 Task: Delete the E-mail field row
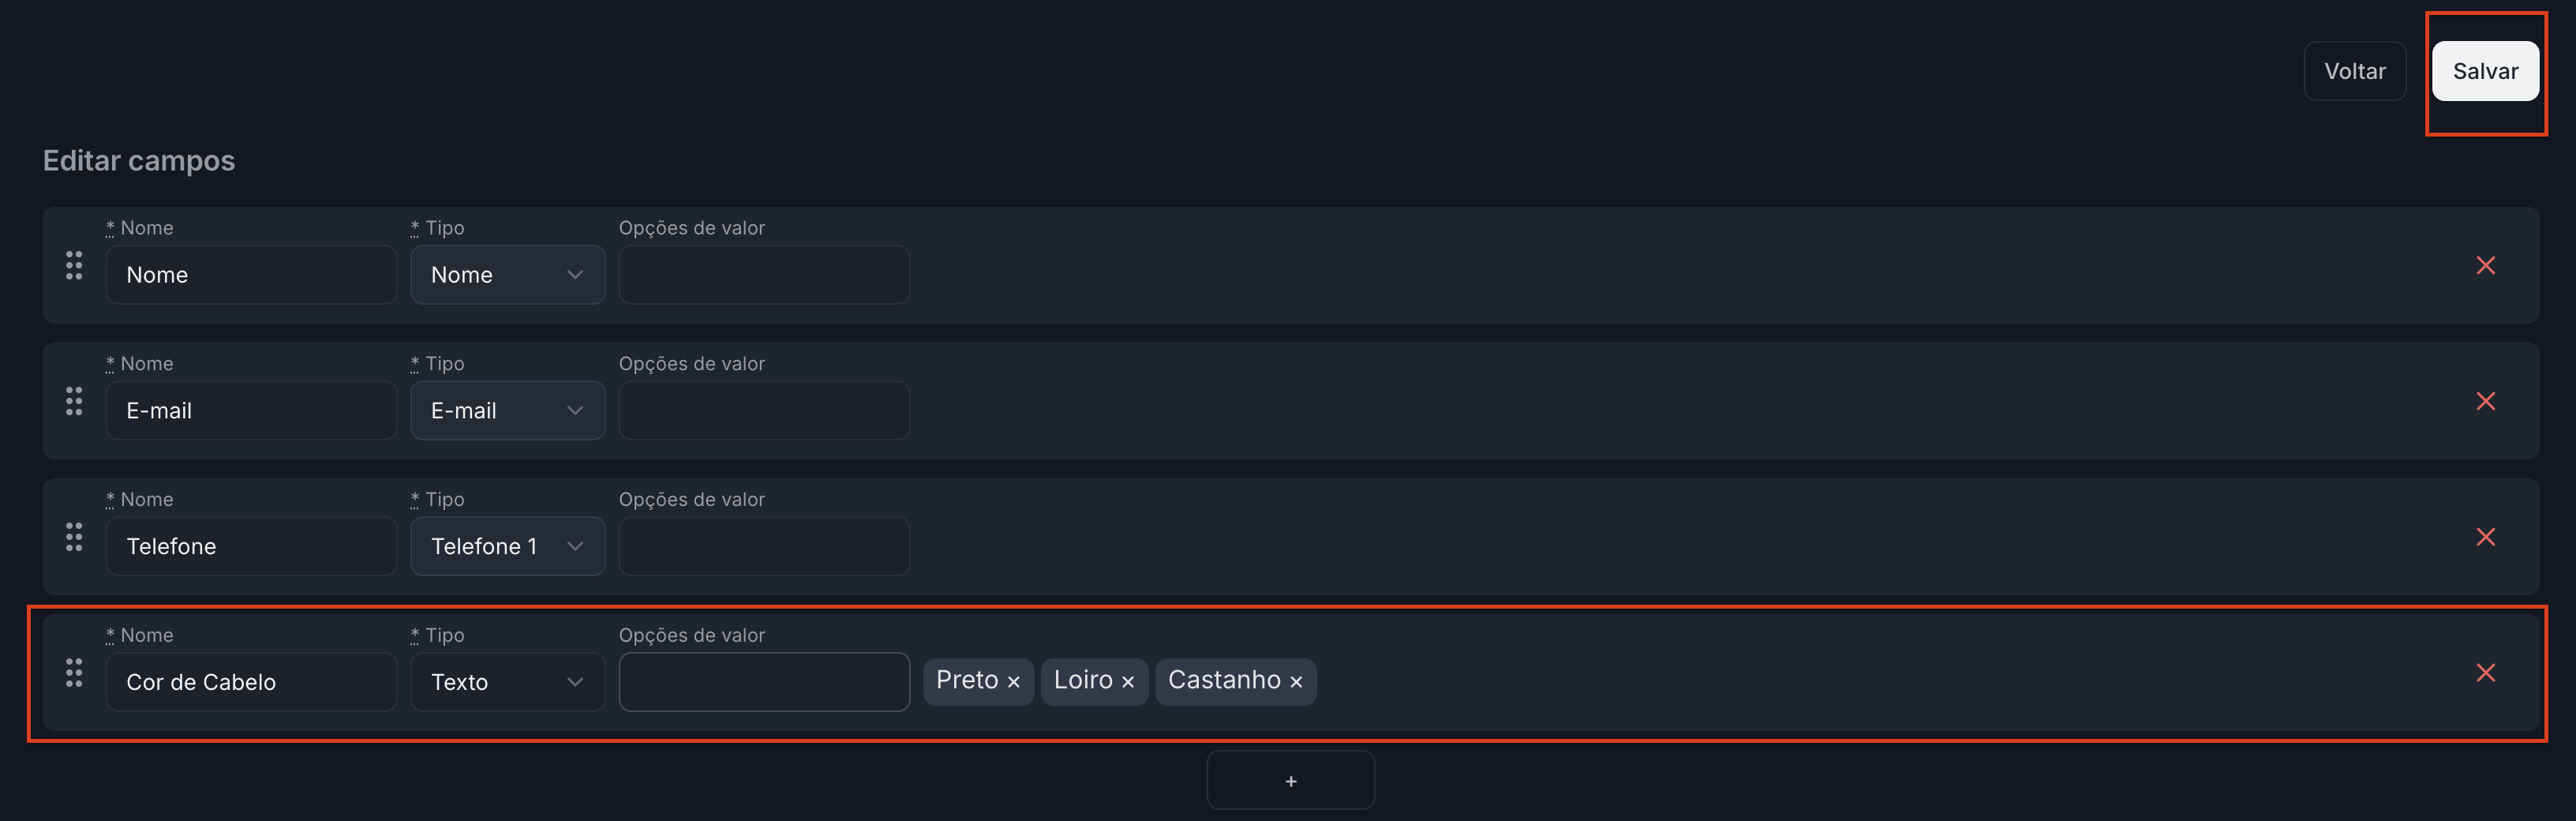pos(2485,402)
